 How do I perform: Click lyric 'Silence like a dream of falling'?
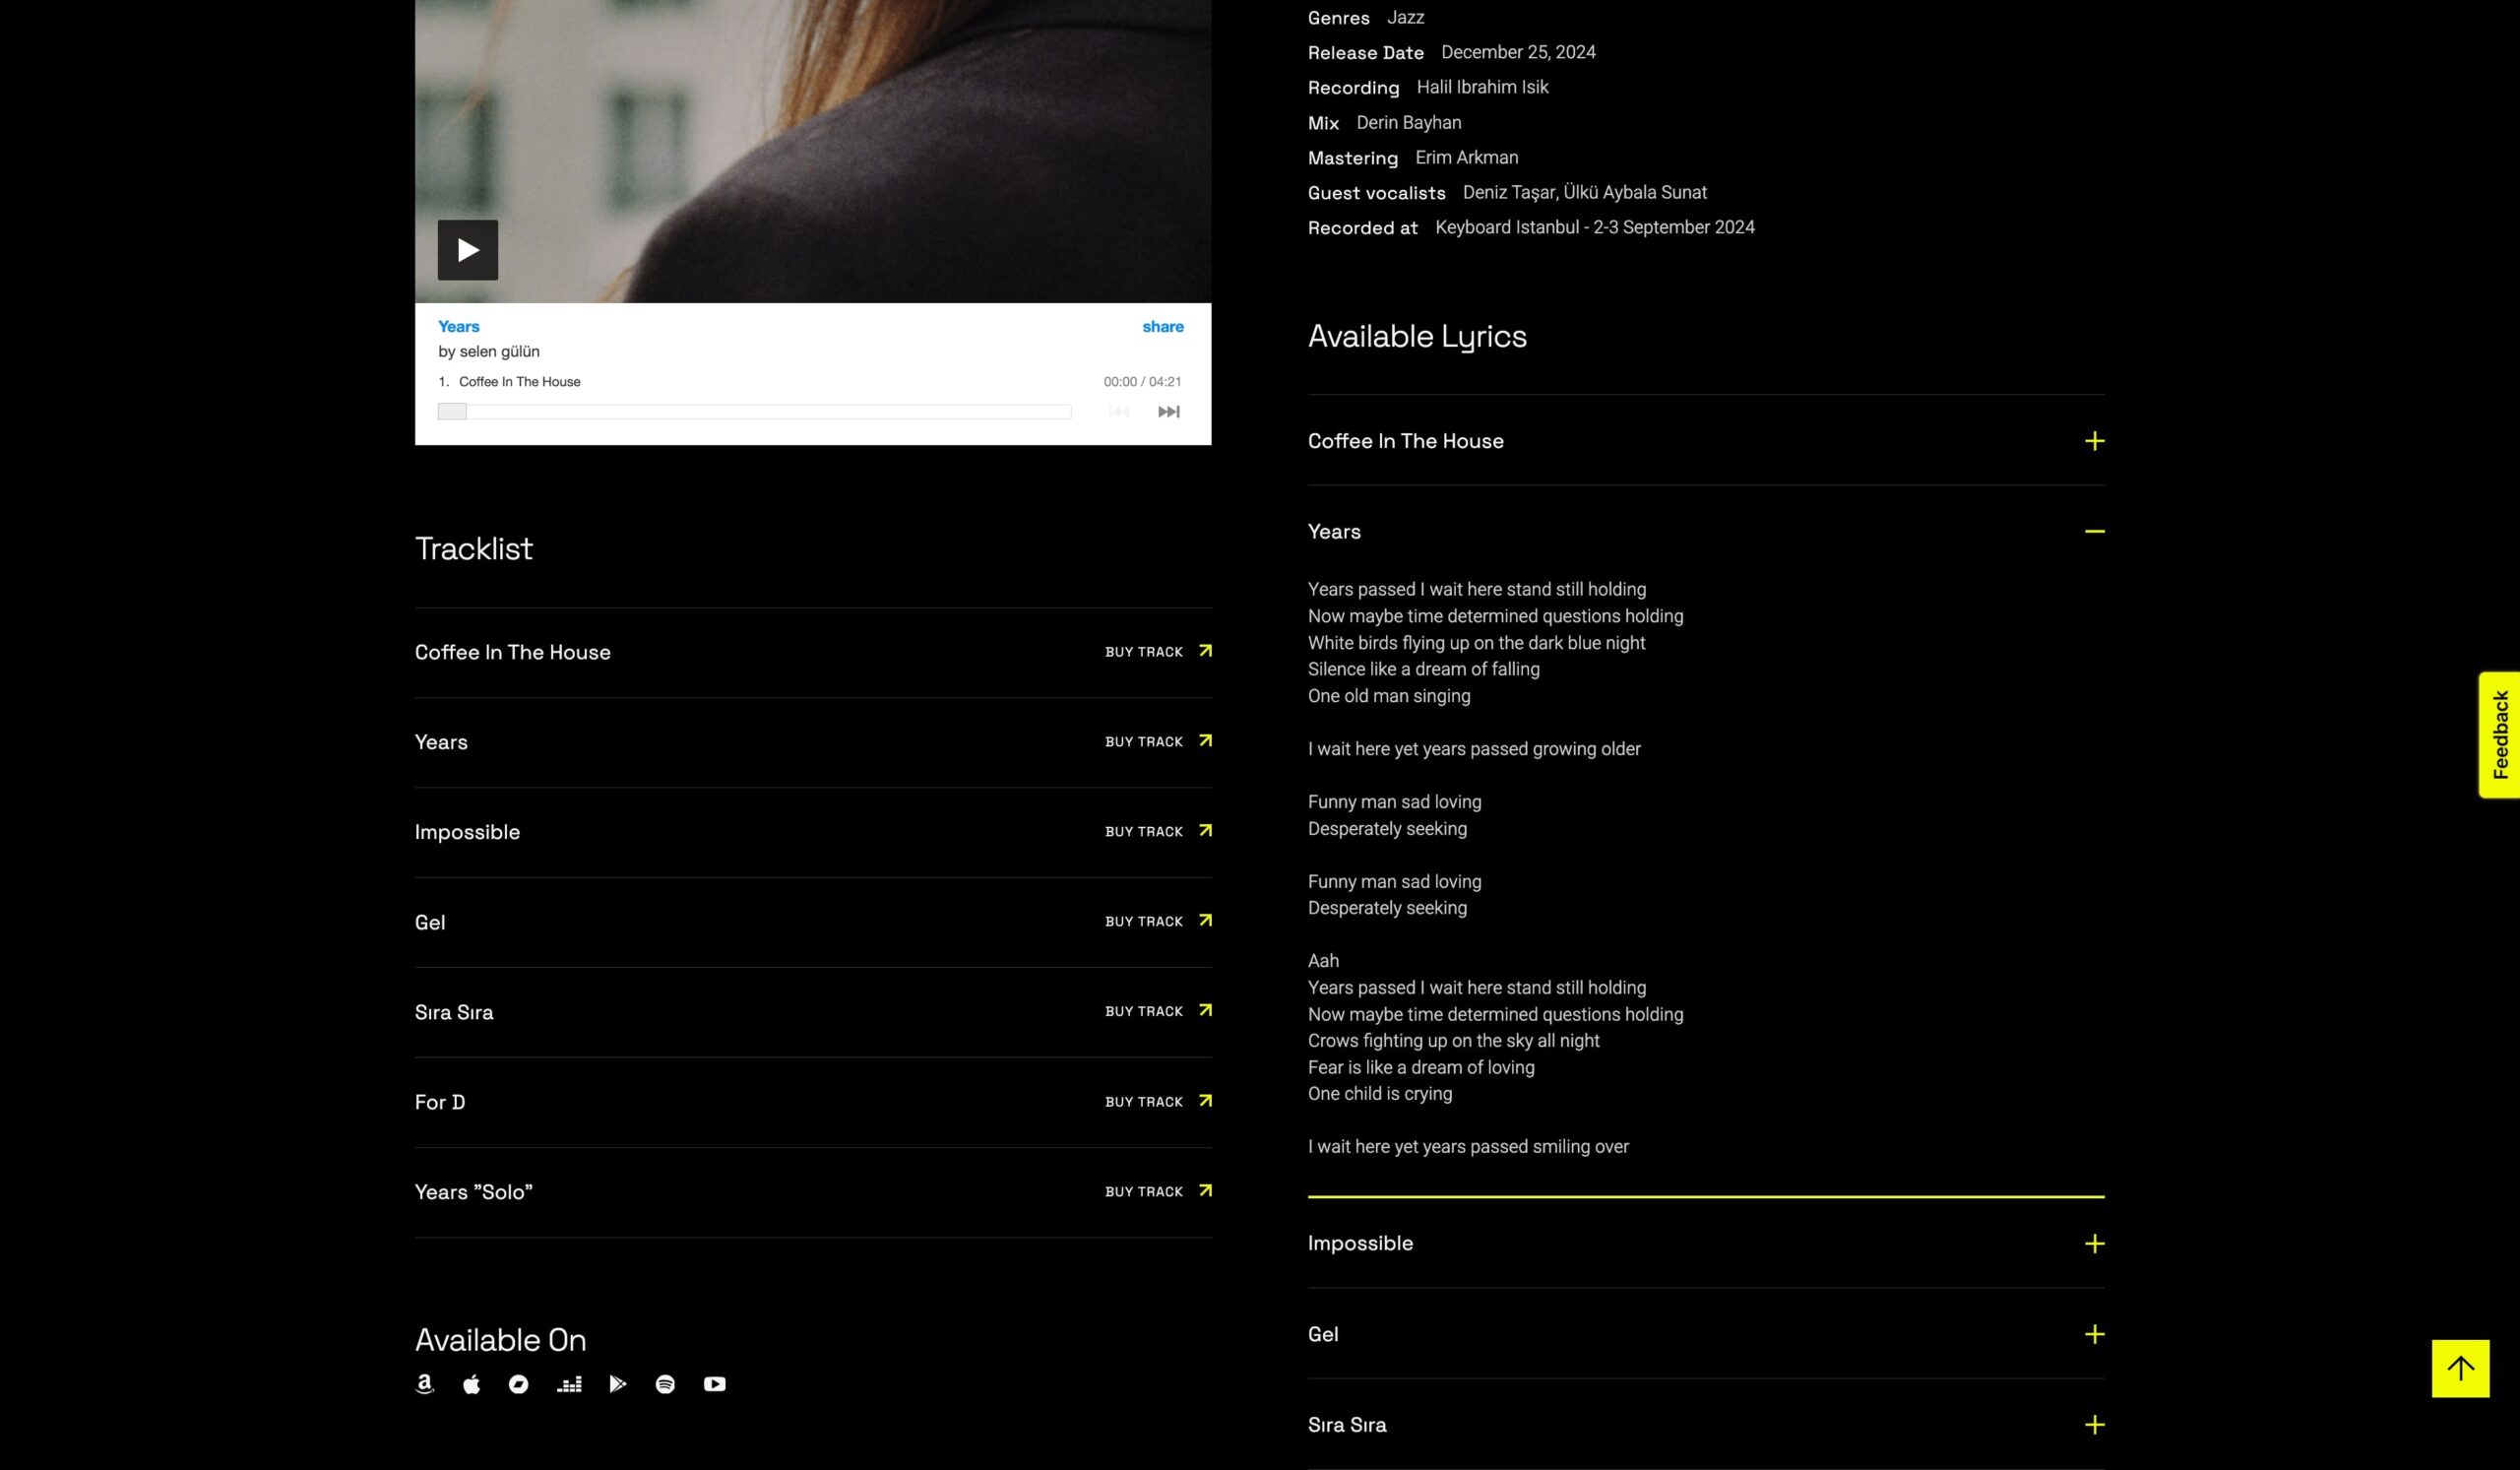1422,668
